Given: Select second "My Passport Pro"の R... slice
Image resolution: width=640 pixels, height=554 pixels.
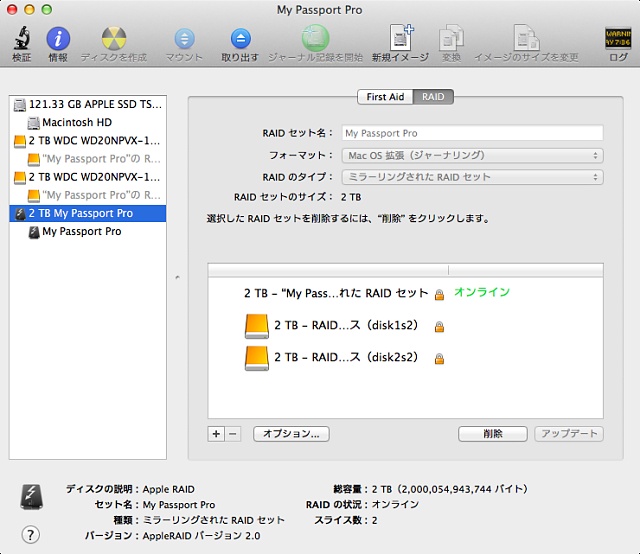Looking at the screenshot, I should [88, 195].
